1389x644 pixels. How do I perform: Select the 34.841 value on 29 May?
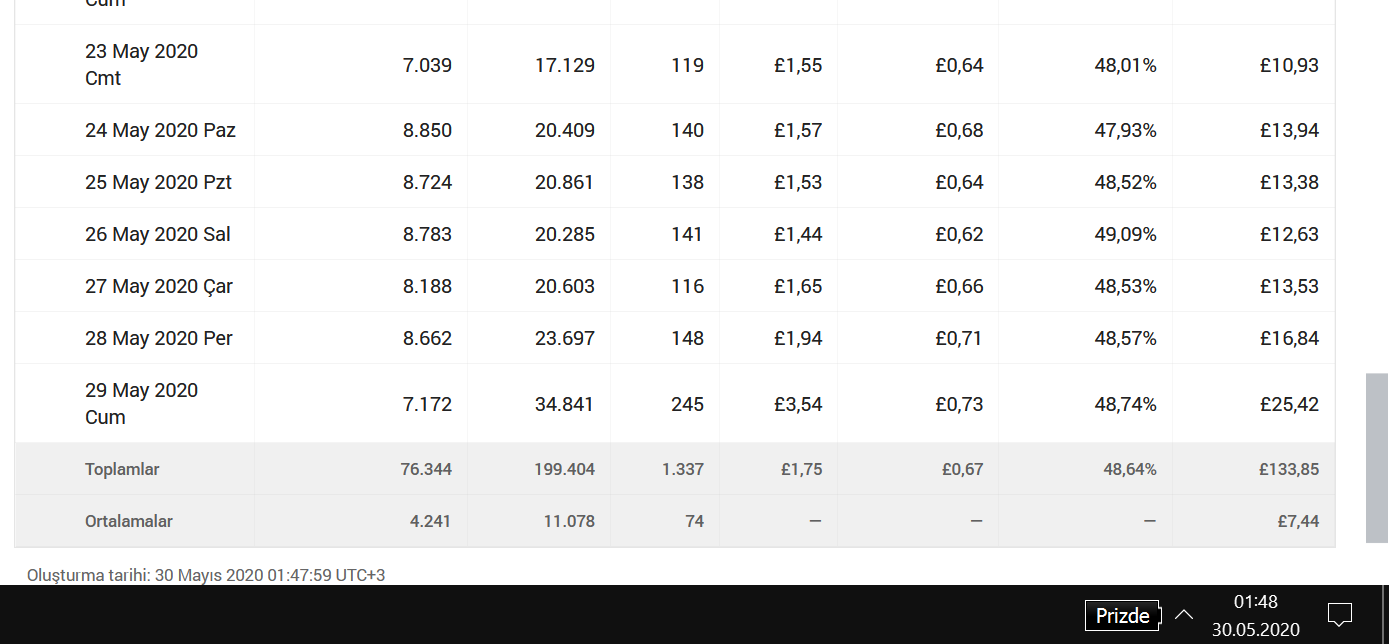pyautogui.click(x=564, y=404)
